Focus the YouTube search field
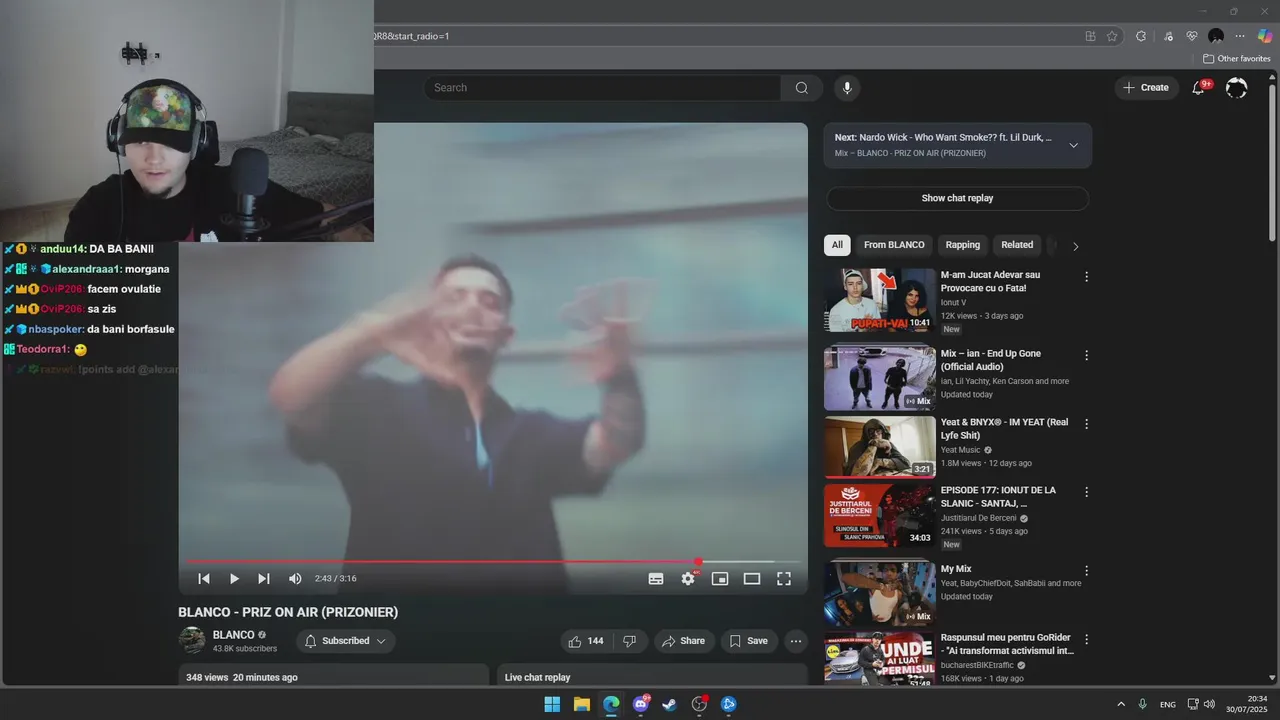Image resolution: width=1280 pixels, height=720 pixels. coord(602,88)
